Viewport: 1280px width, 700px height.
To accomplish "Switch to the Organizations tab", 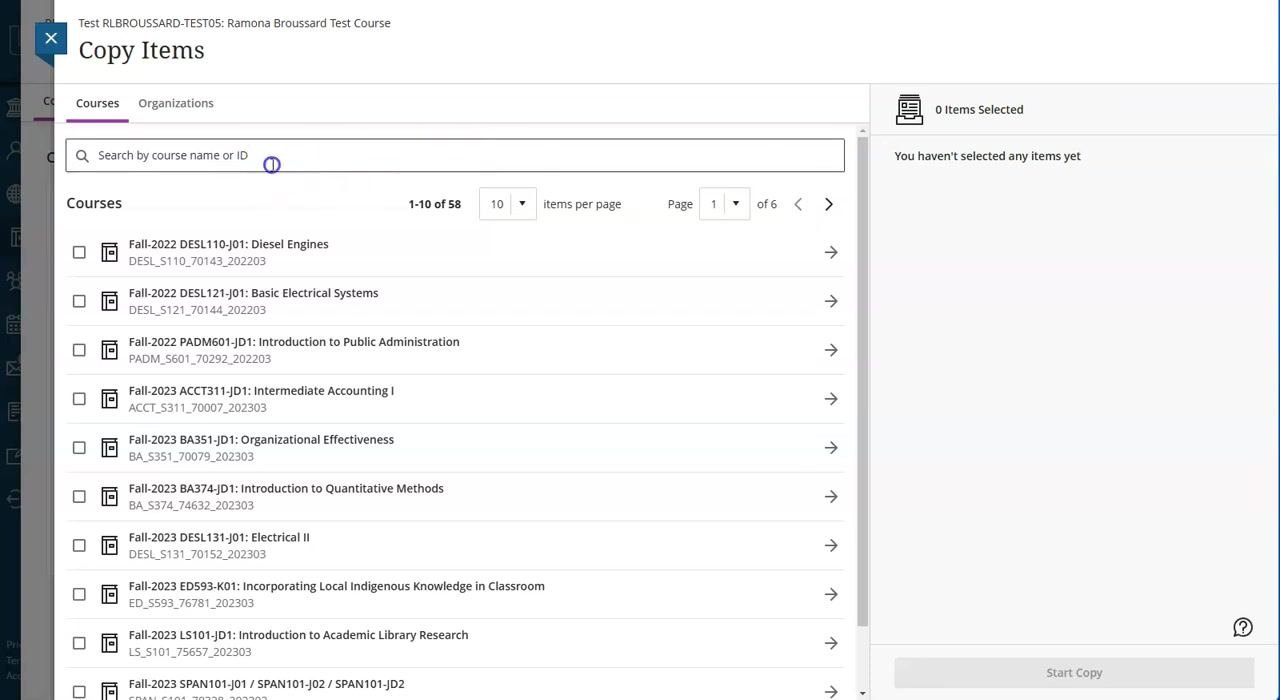I will point(176,103).
